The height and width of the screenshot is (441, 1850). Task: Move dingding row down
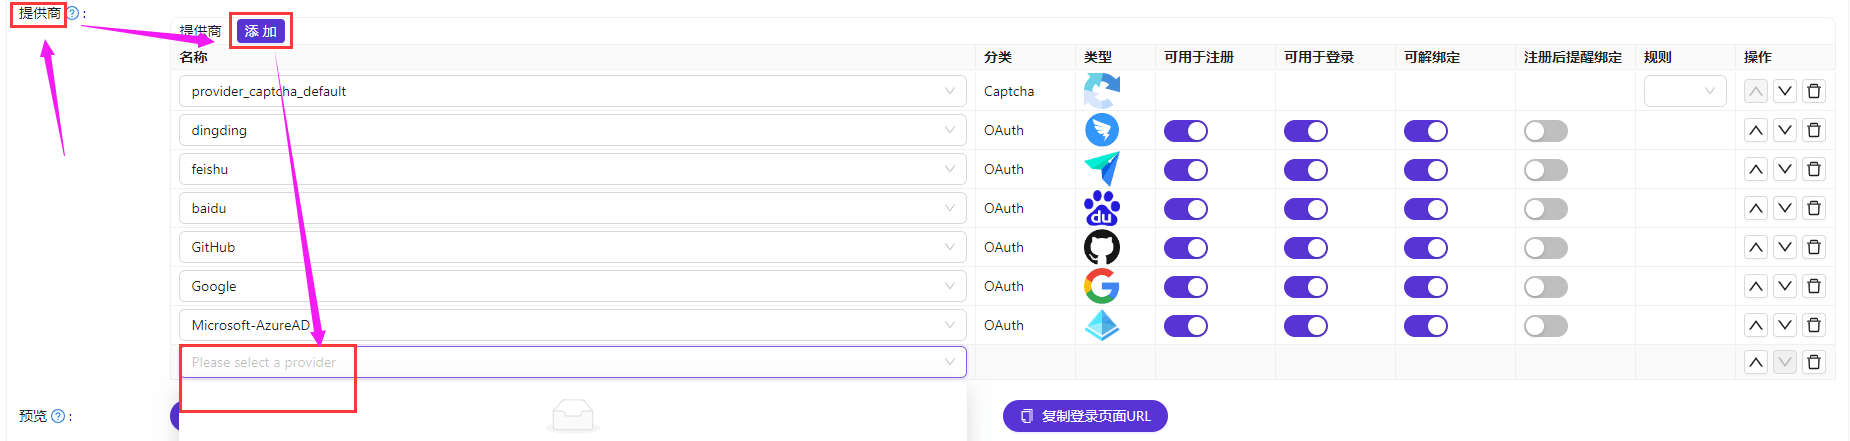(x=1785, y=130)
